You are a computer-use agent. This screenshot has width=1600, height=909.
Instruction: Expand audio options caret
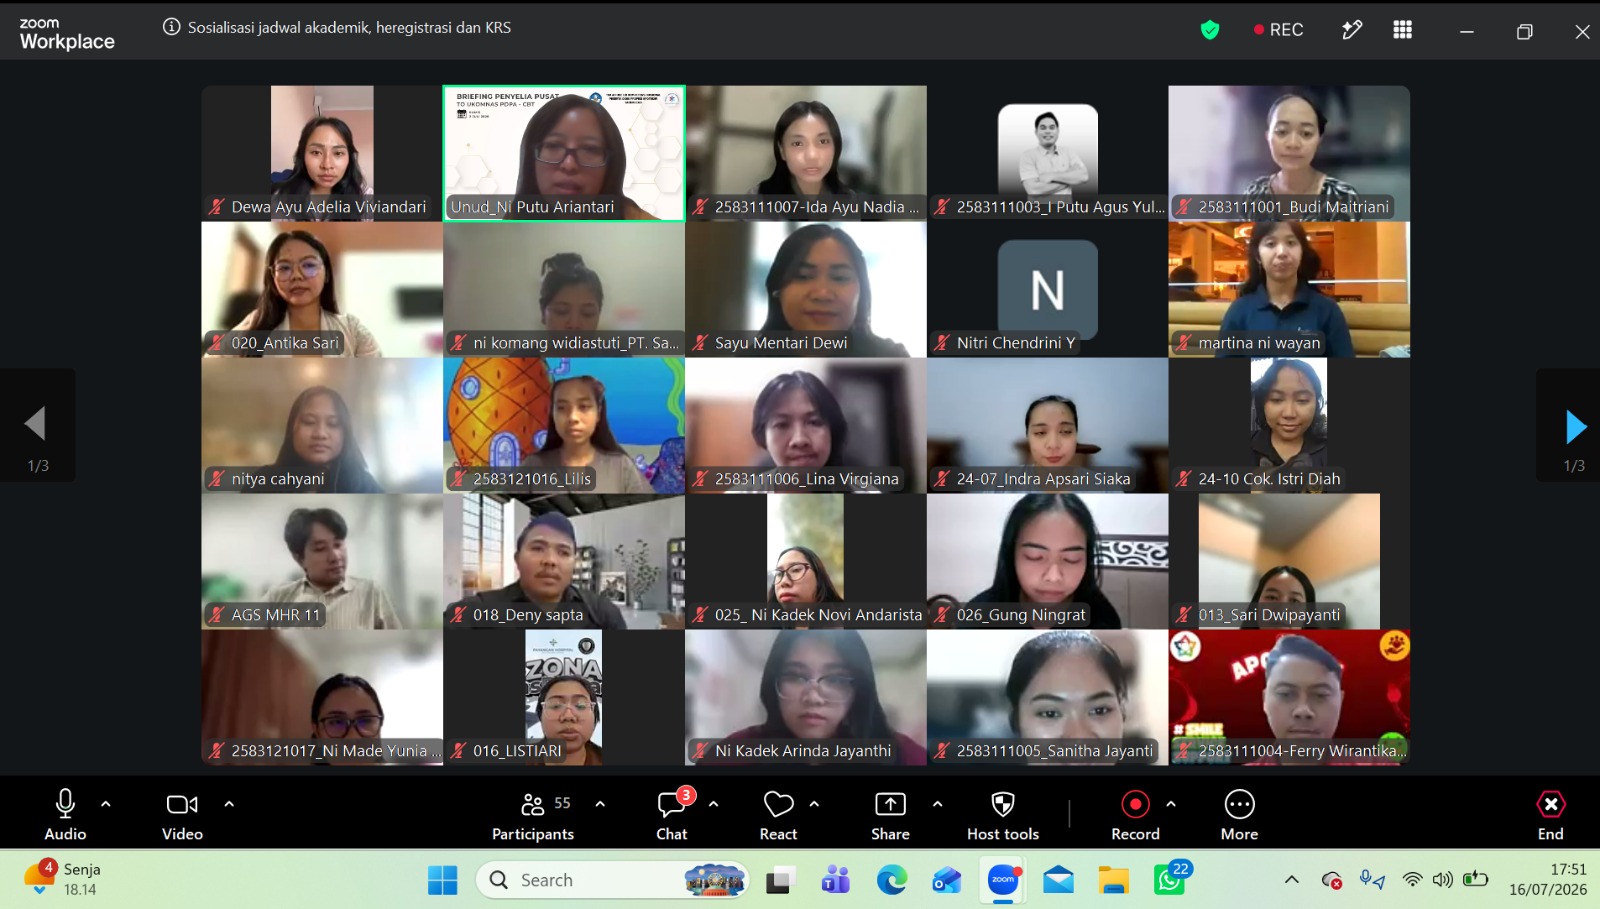click(x=106, y=804)
